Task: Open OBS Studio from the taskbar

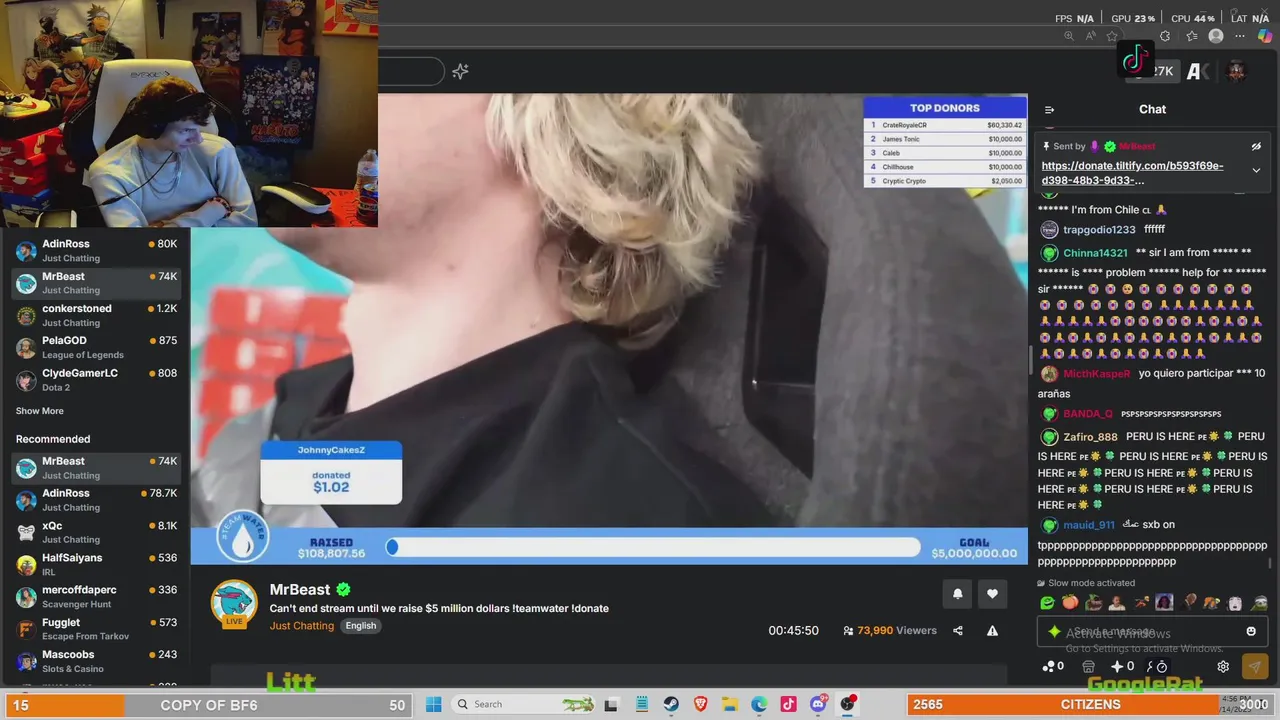Action: point(848,704)
